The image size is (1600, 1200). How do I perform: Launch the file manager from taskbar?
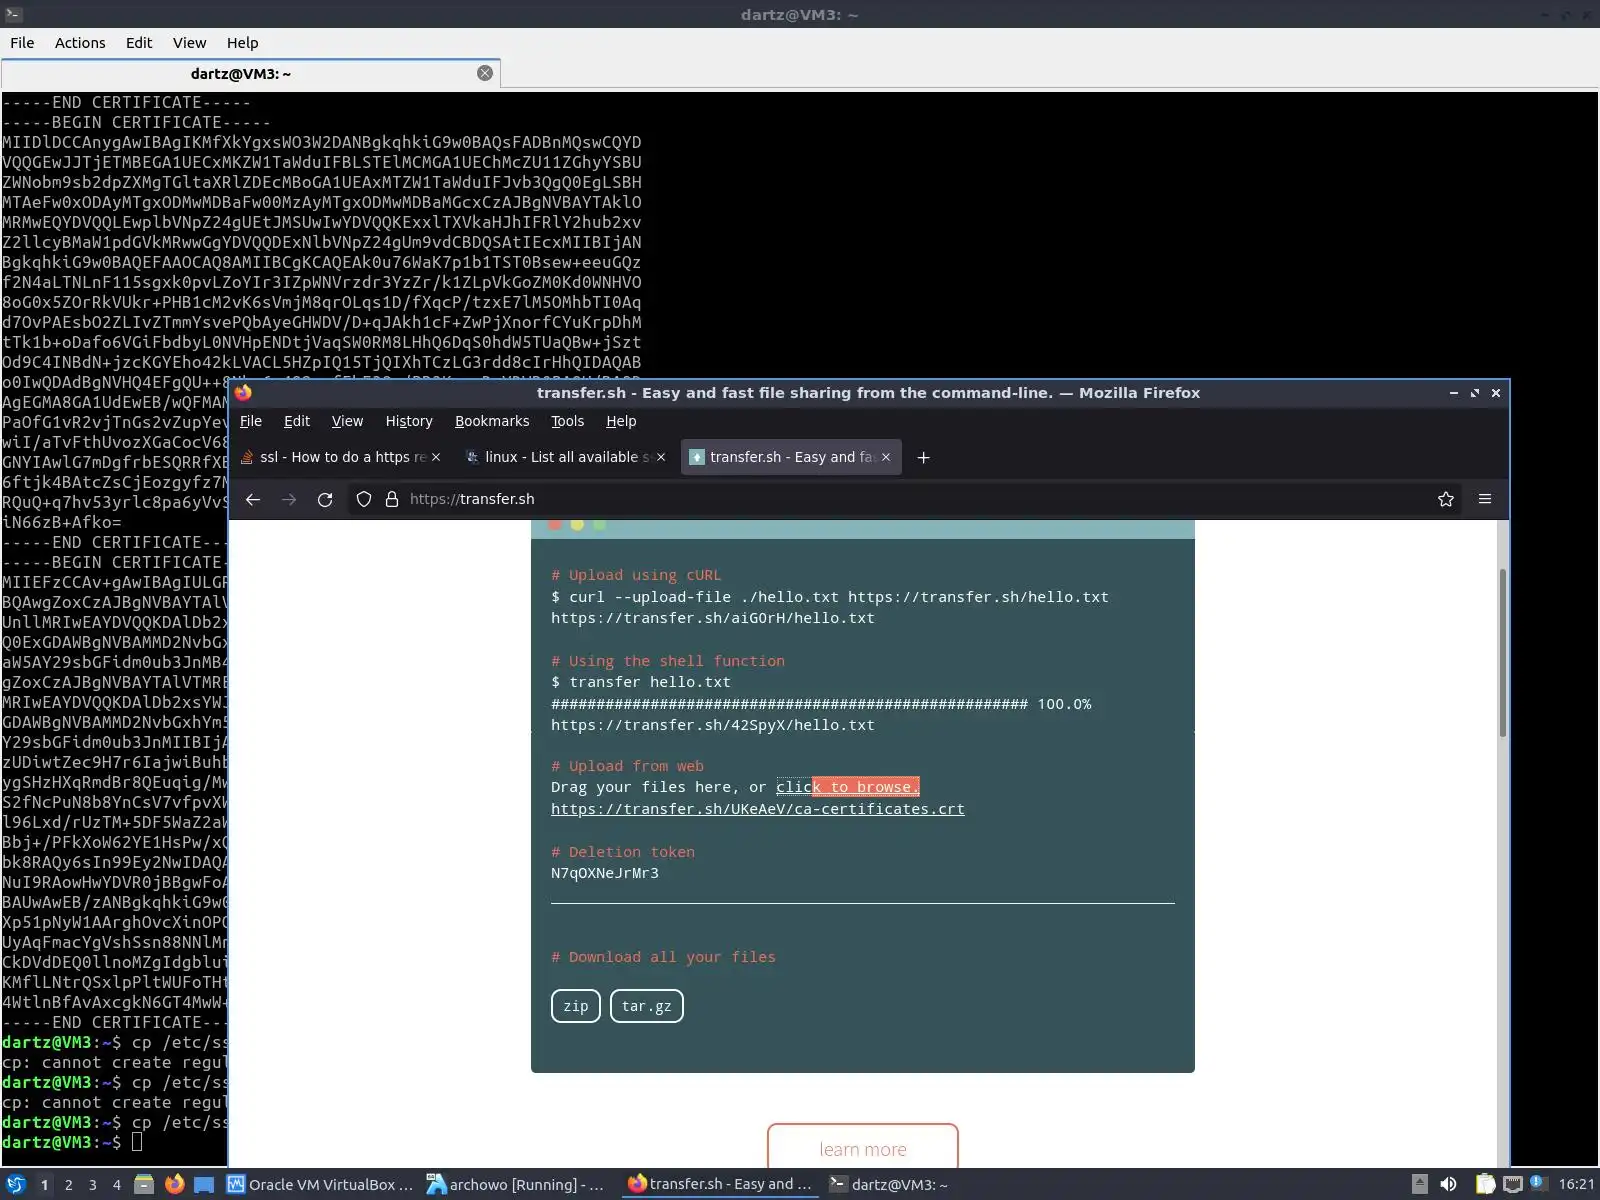click(144, 1184)
